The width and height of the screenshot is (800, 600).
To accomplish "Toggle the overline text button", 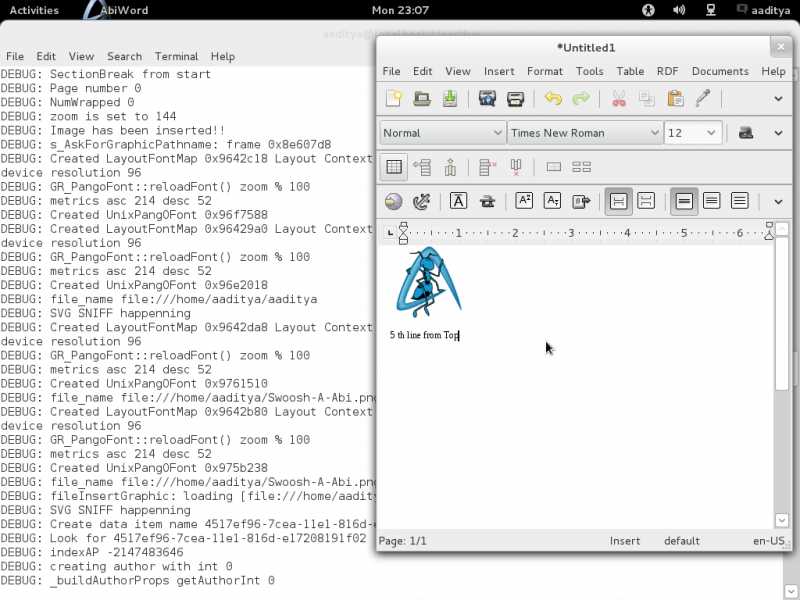I will tap(458, 201).
